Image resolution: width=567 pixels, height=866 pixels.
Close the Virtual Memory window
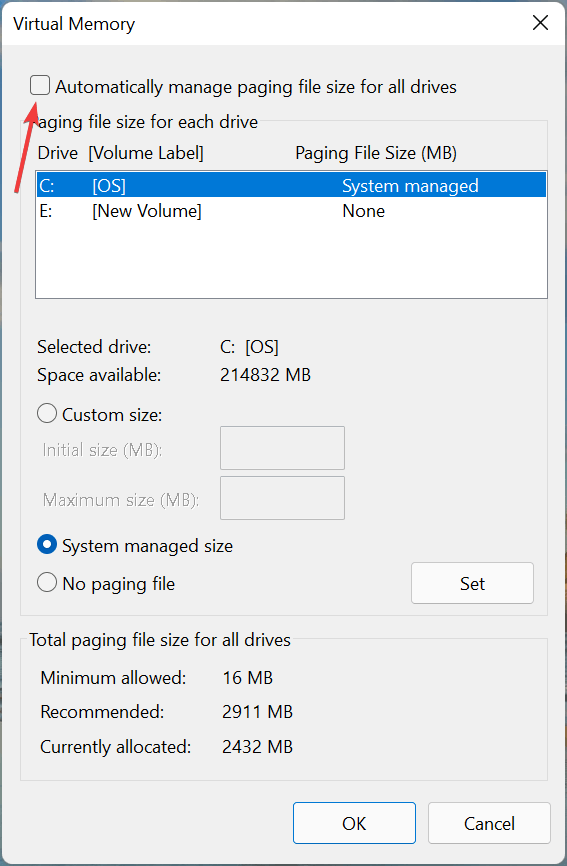click(x=540, y=23)
